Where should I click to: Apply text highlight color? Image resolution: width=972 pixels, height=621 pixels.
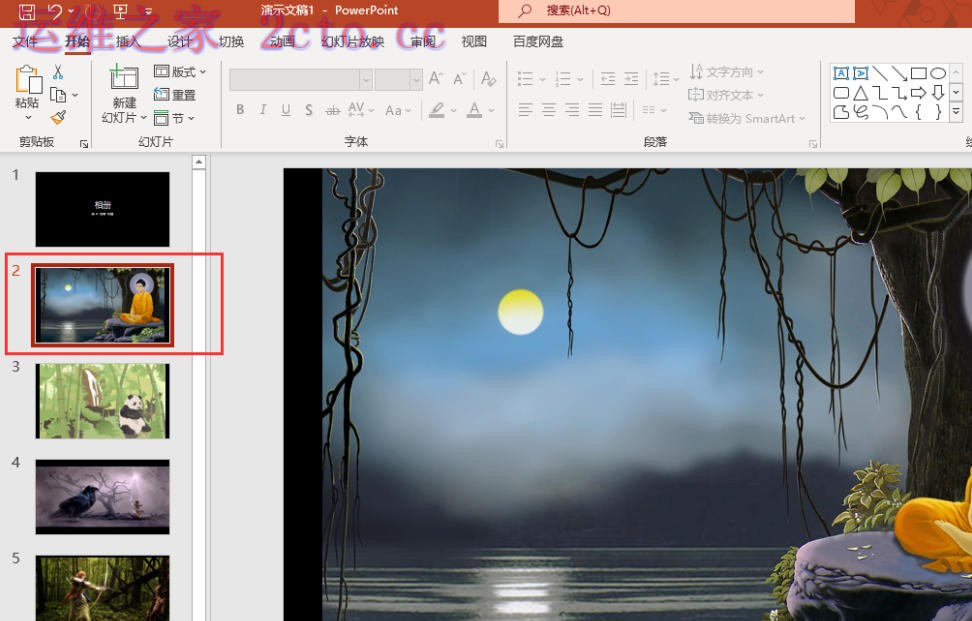[437, 110]
